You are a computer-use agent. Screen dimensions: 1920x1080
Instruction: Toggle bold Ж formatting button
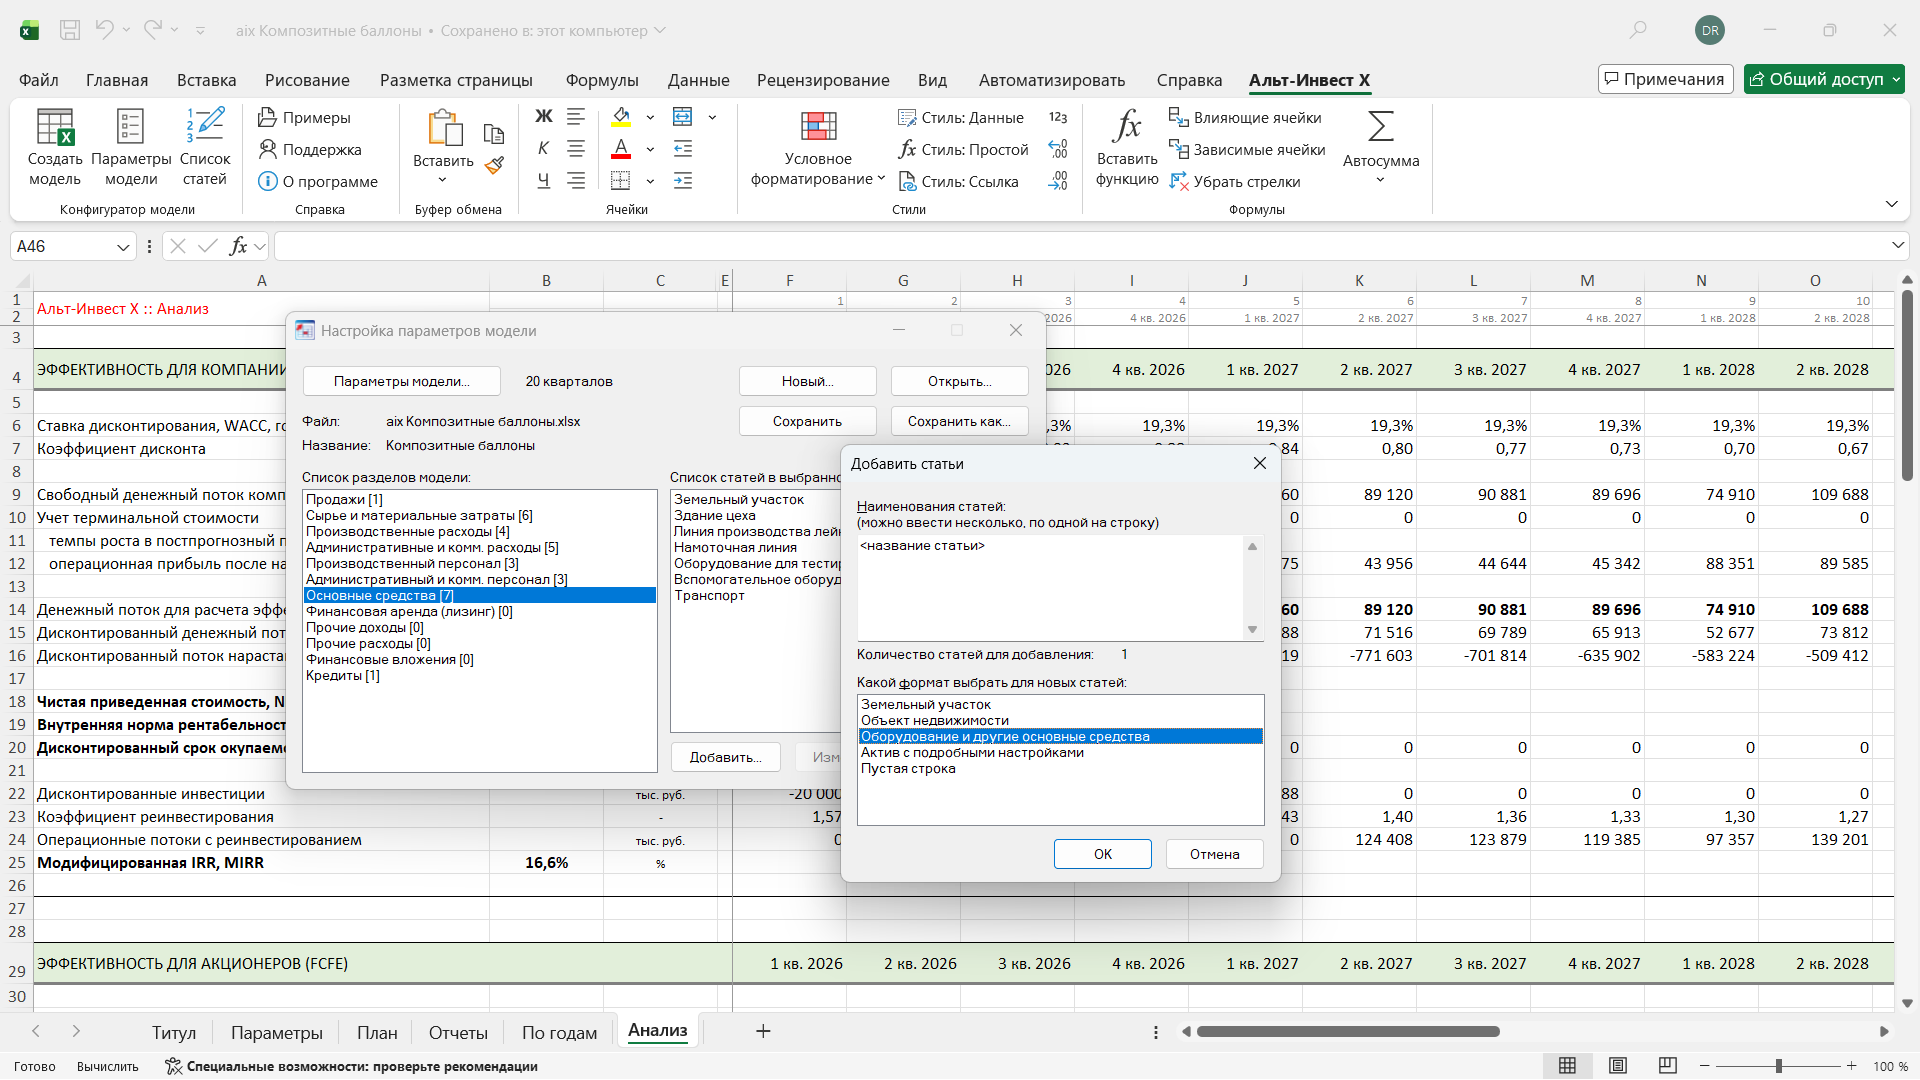[543, 117]
